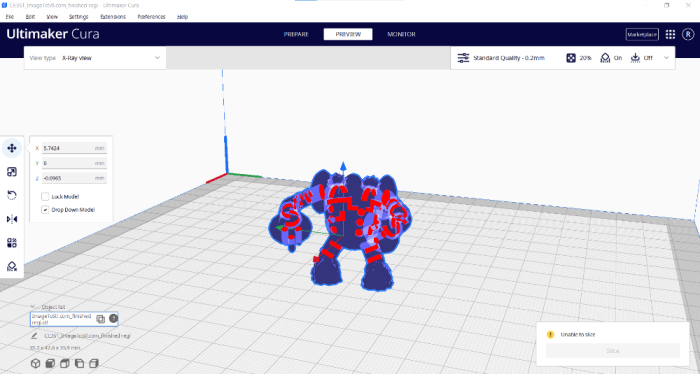Select the Mirror tool
Viewport: 700px width, 374px height.
coord(12,219)
